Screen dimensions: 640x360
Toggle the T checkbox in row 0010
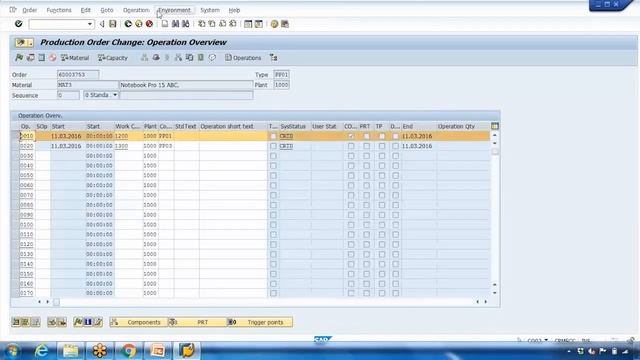(x=273, y=136)
